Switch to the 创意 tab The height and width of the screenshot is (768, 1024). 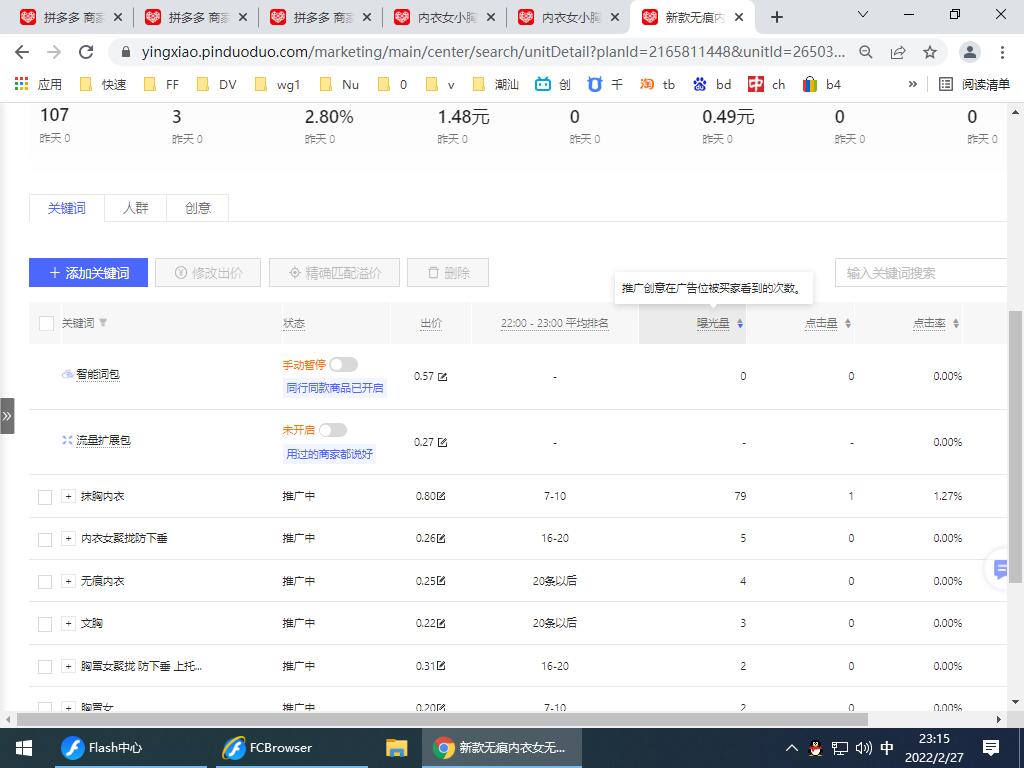[197, 208]
